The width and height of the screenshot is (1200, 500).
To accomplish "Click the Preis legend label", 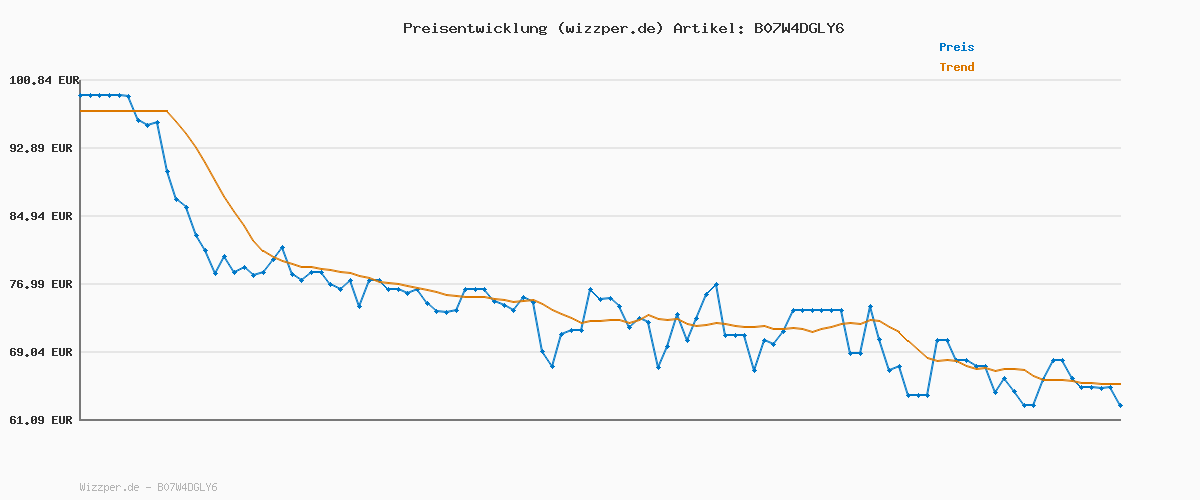I will pyautogui.click(x=956, y=47).
